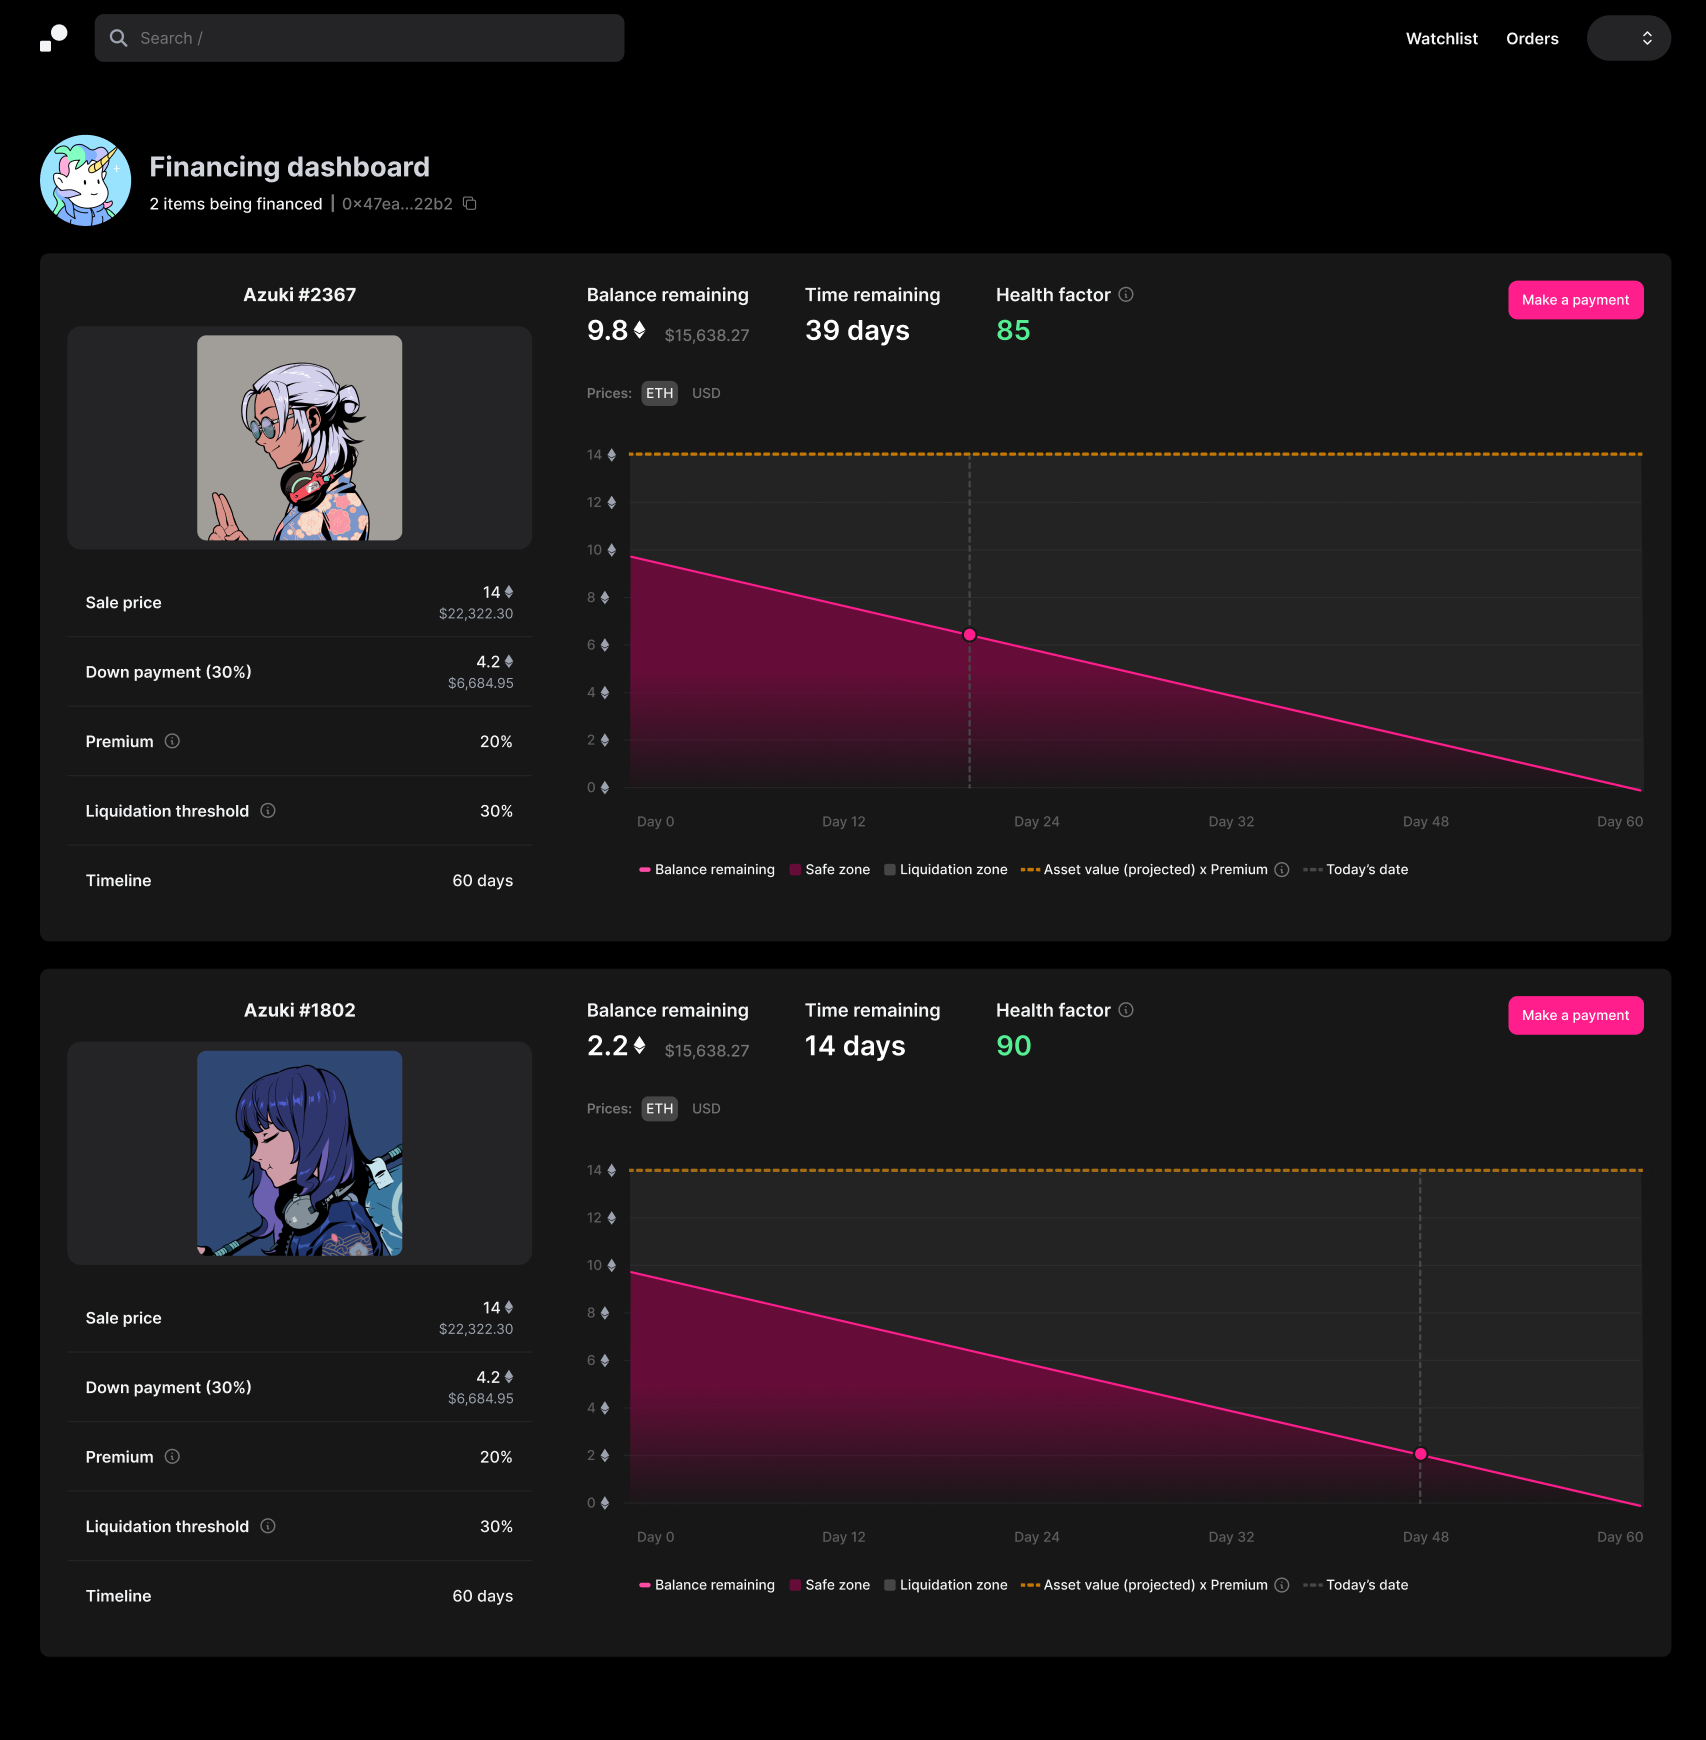Click Liquidation zone legend swatch, Azuki #2367

coord(890,870)
